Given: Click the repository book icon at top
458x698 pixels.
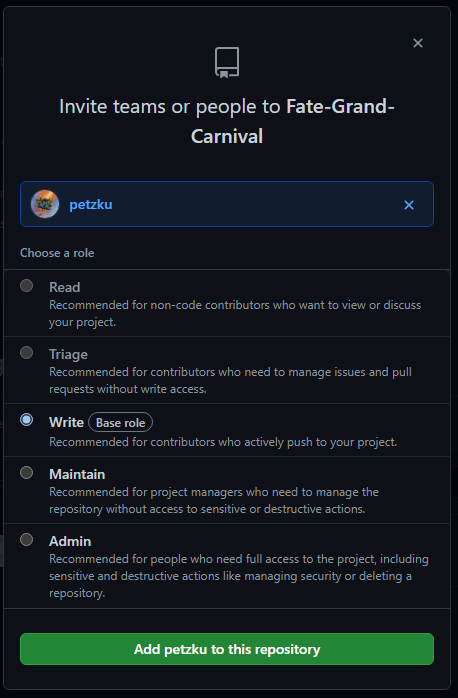Looking at the screenshot, I should tap(227, 63).
